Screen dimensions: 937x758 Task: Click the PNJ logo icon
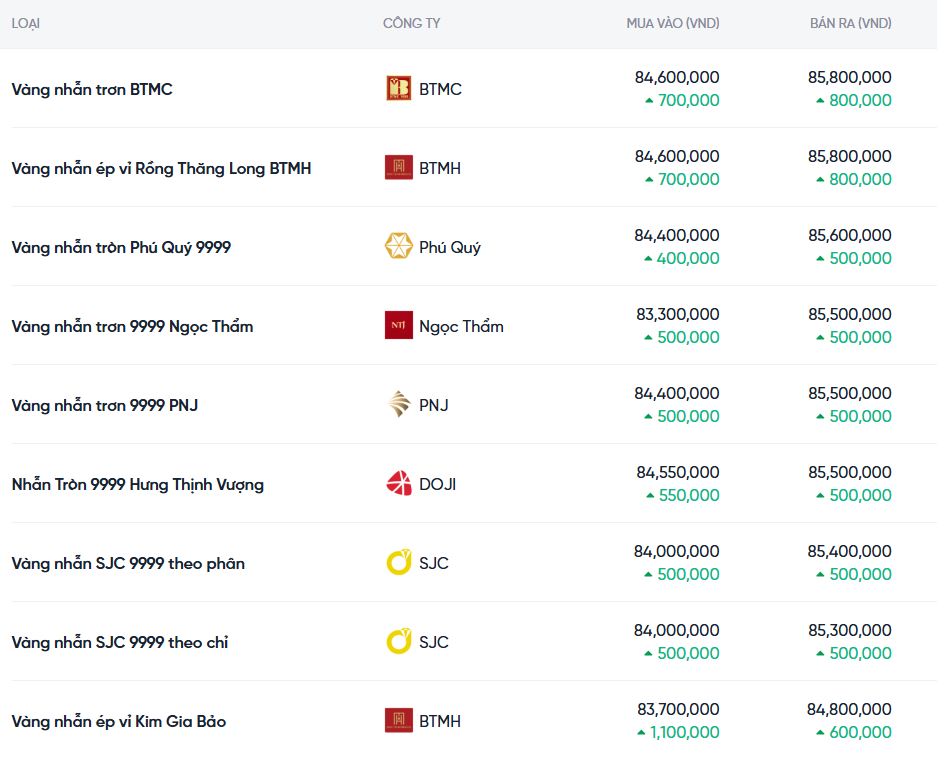[398, 405]
